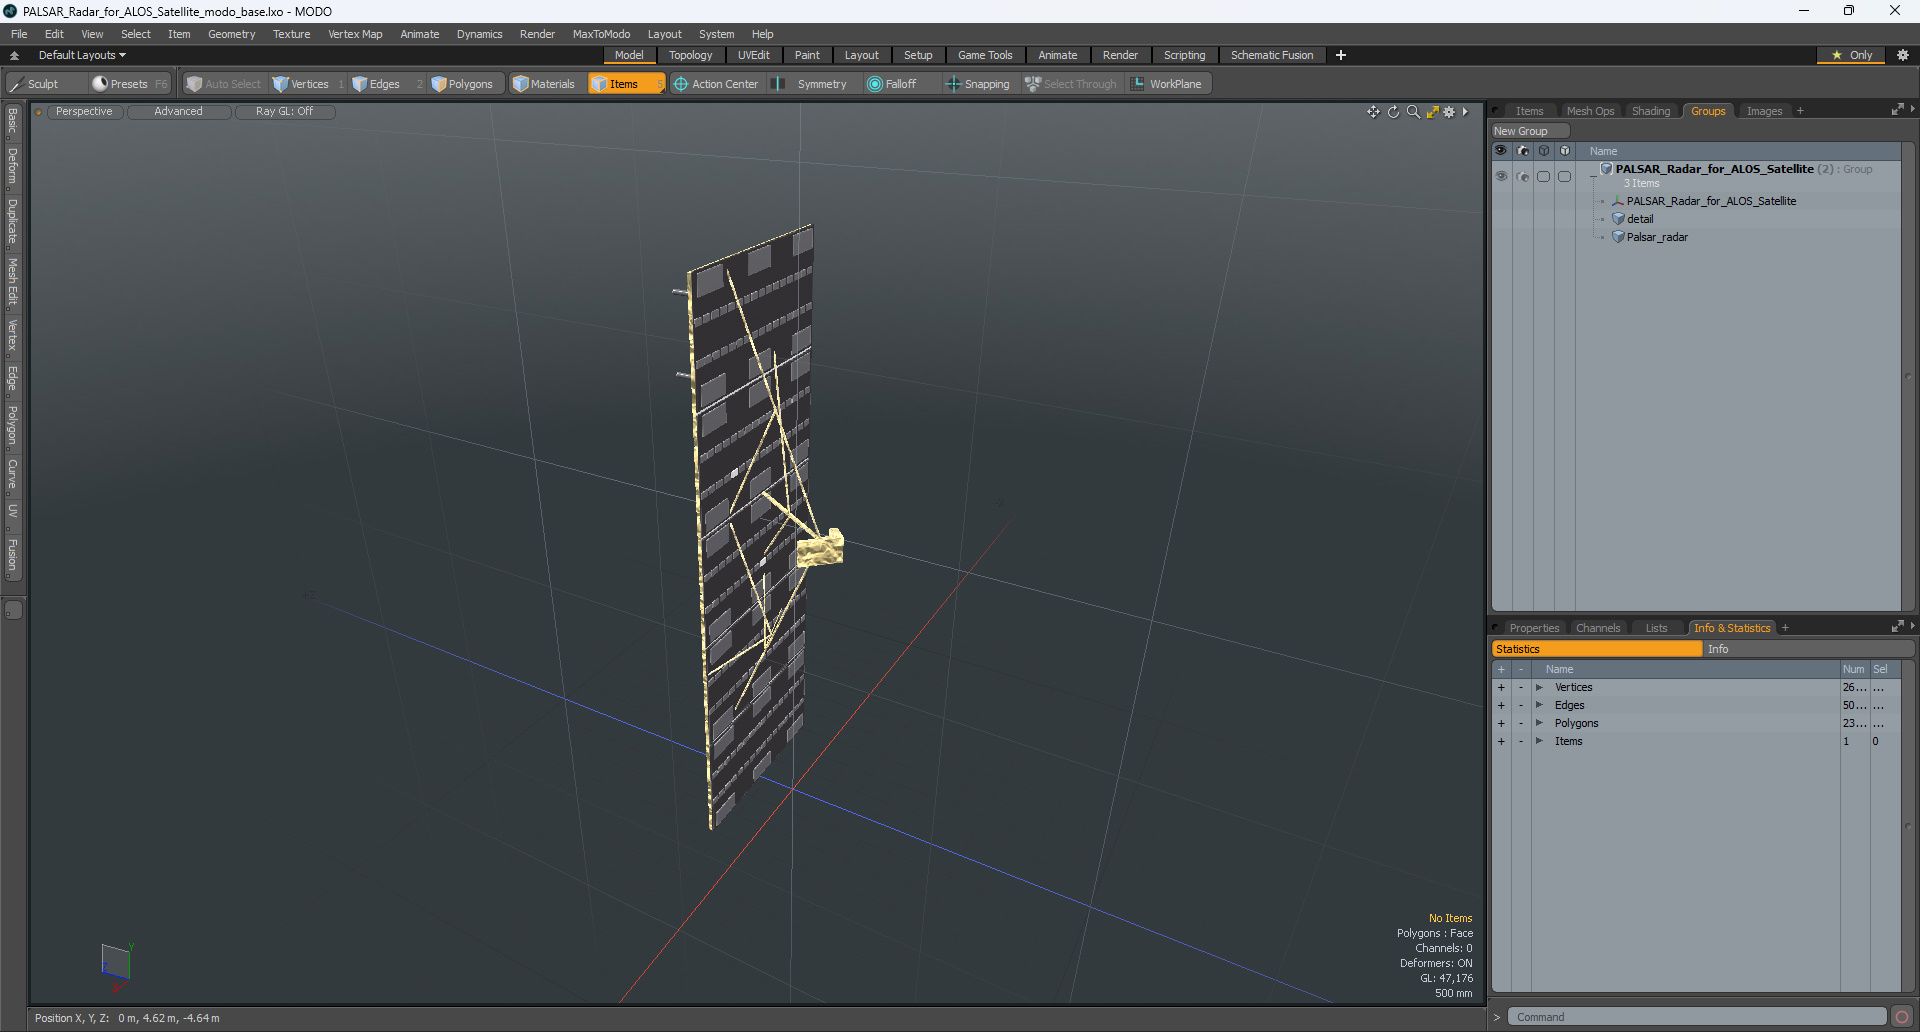
Task: Expand the Vertices statistics row
Action: click(1540, 687)
